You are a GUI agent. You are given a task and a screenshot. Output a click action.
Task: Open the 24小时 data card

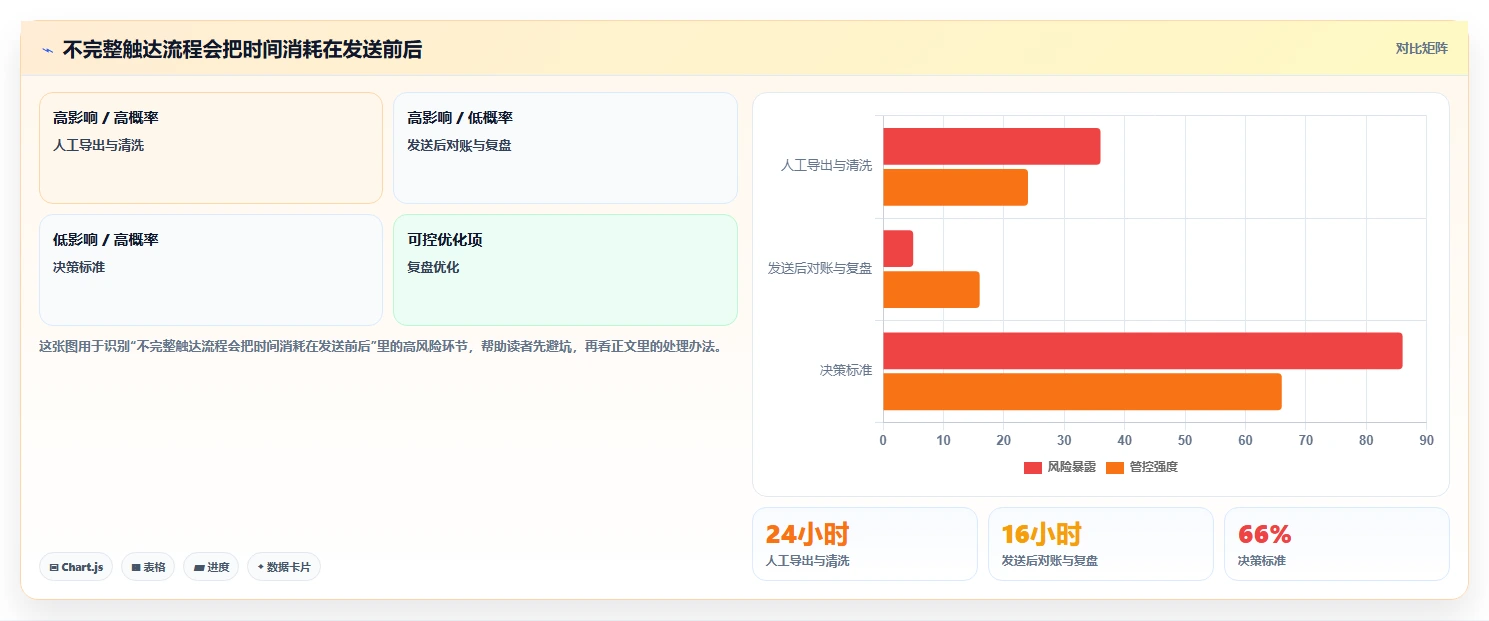pyautogui.click(x=864, y=544)
